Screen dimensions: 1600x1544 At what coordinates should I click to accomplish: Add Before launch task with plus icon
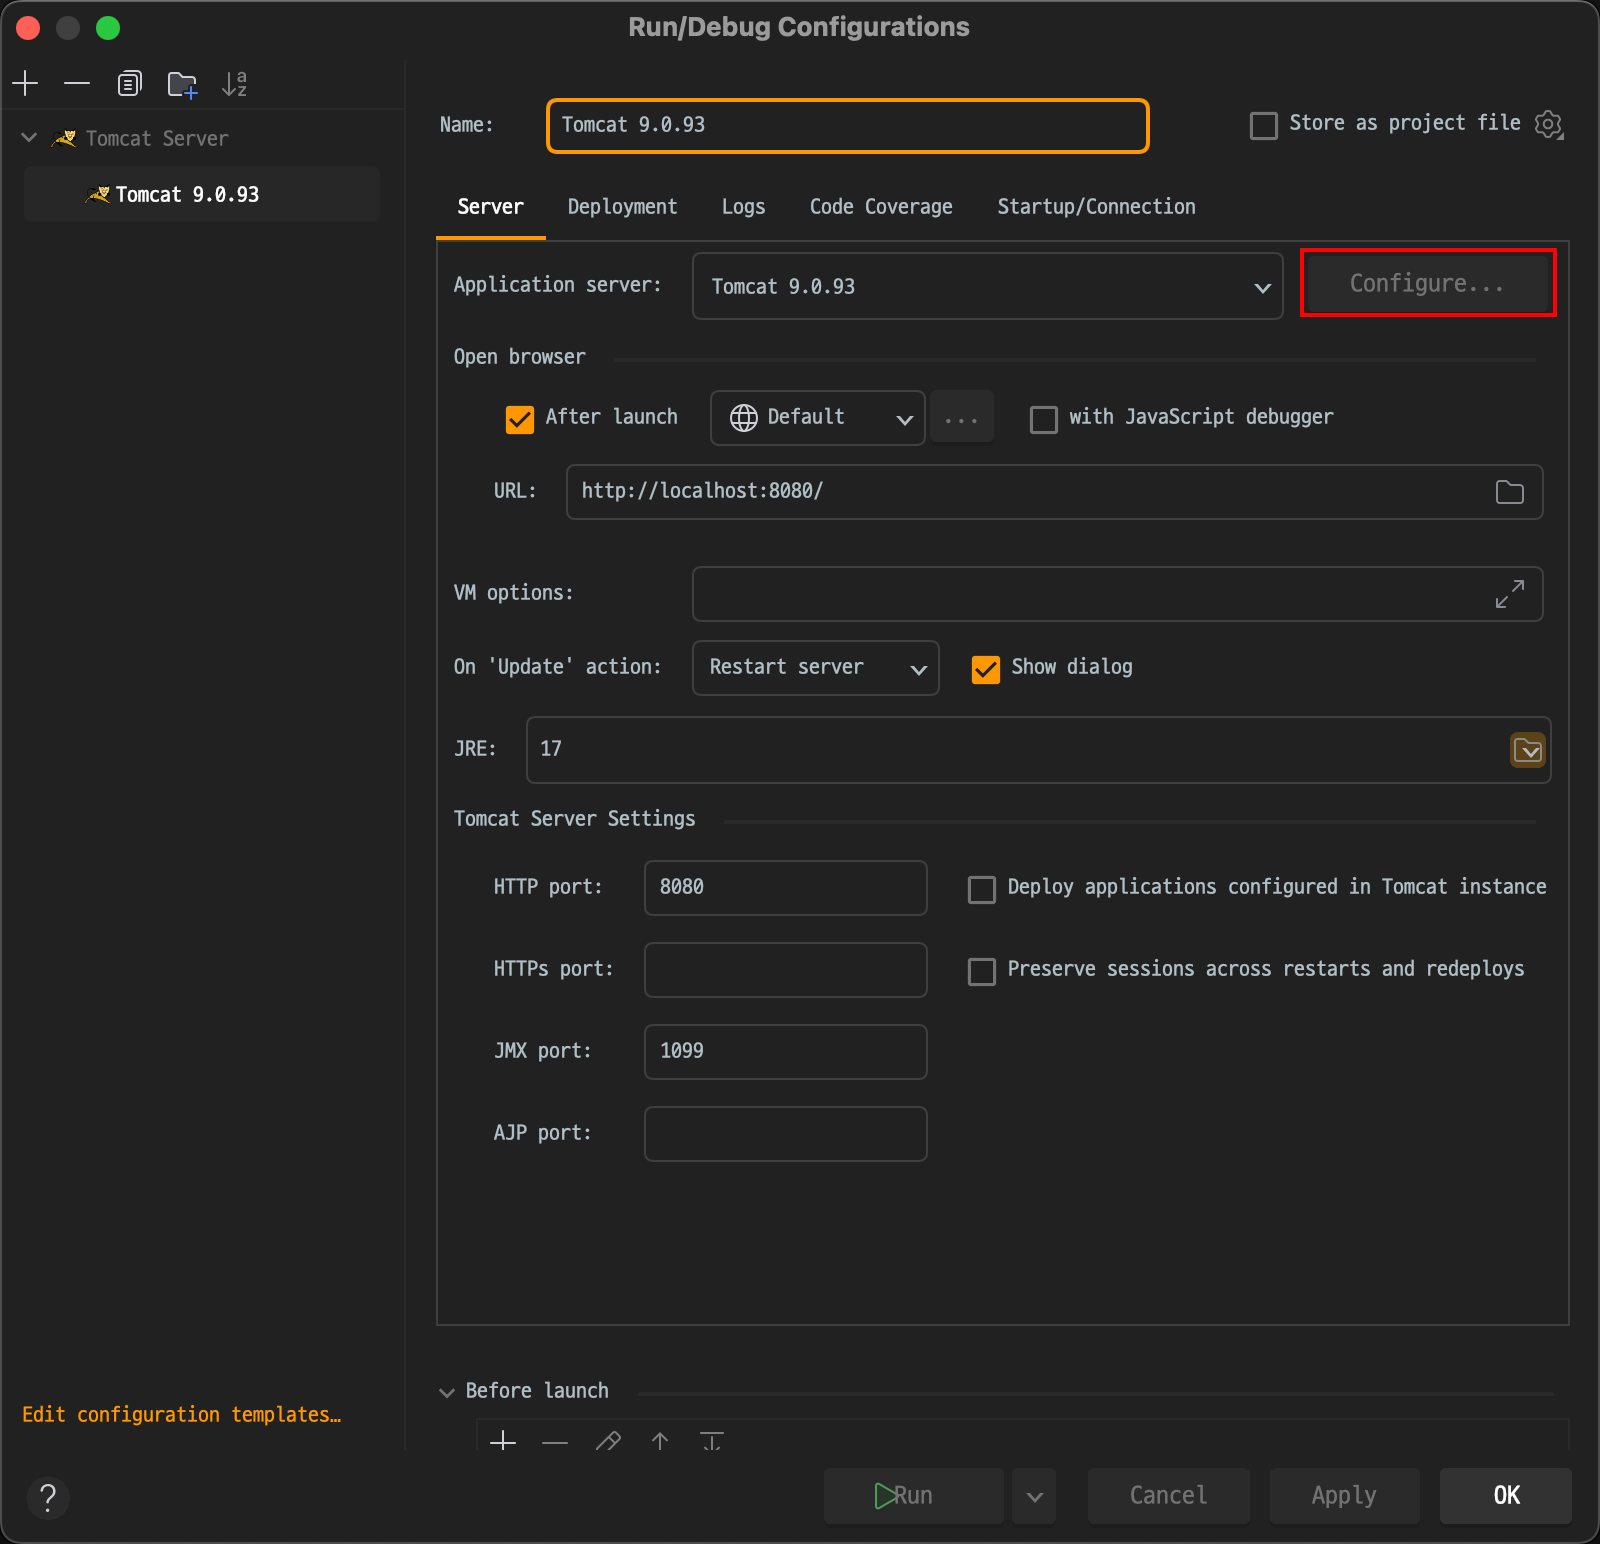click(x=503, y=1441)
